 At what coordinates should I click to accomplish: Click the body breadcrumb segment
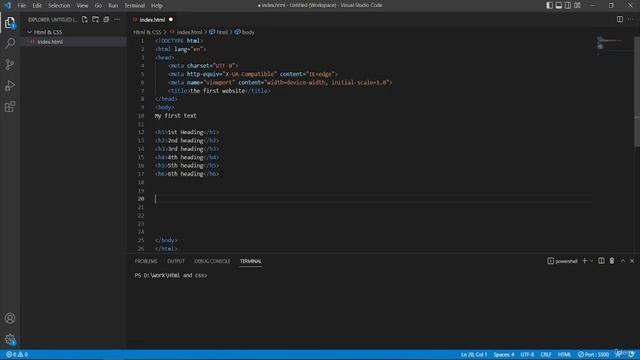point(248,32)
